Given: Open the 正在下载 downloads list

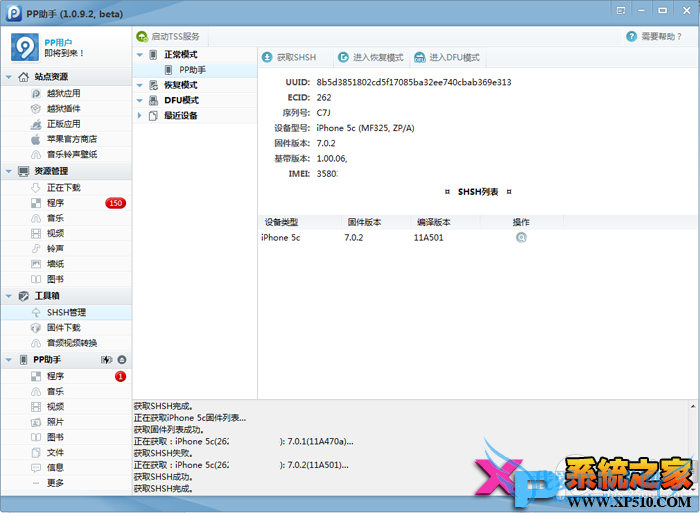Looking at the screenshot, I should pos(63,187).
